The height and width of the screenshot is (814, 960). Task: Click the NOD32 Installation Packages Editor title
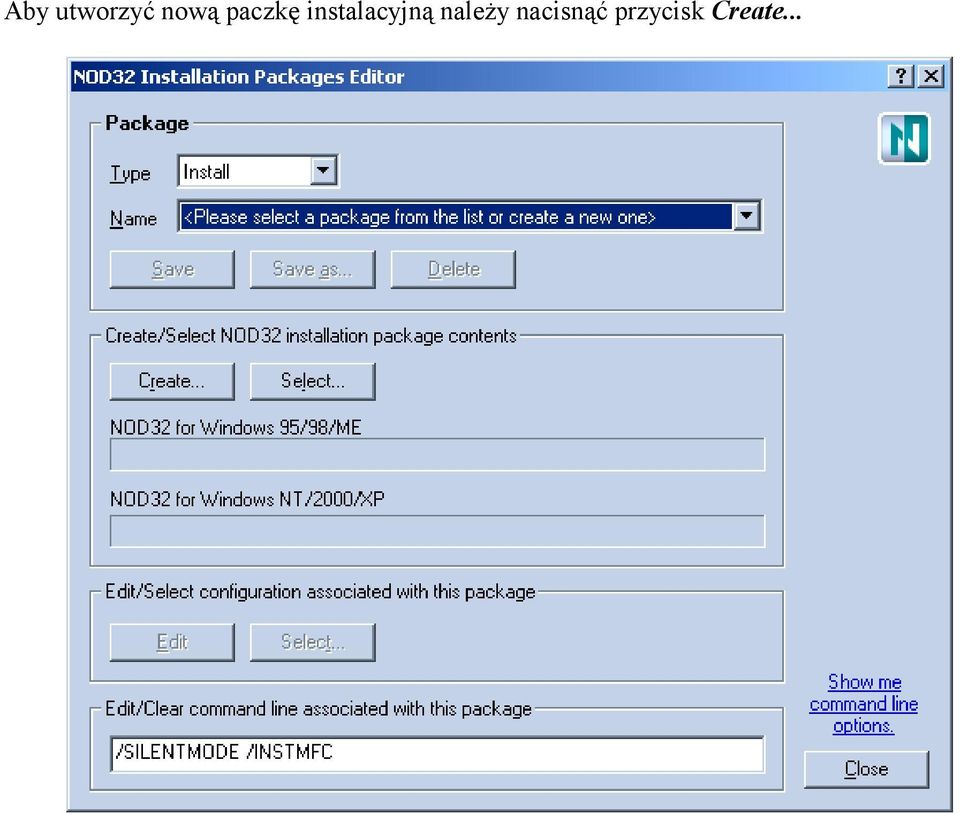tap(239, 77)
